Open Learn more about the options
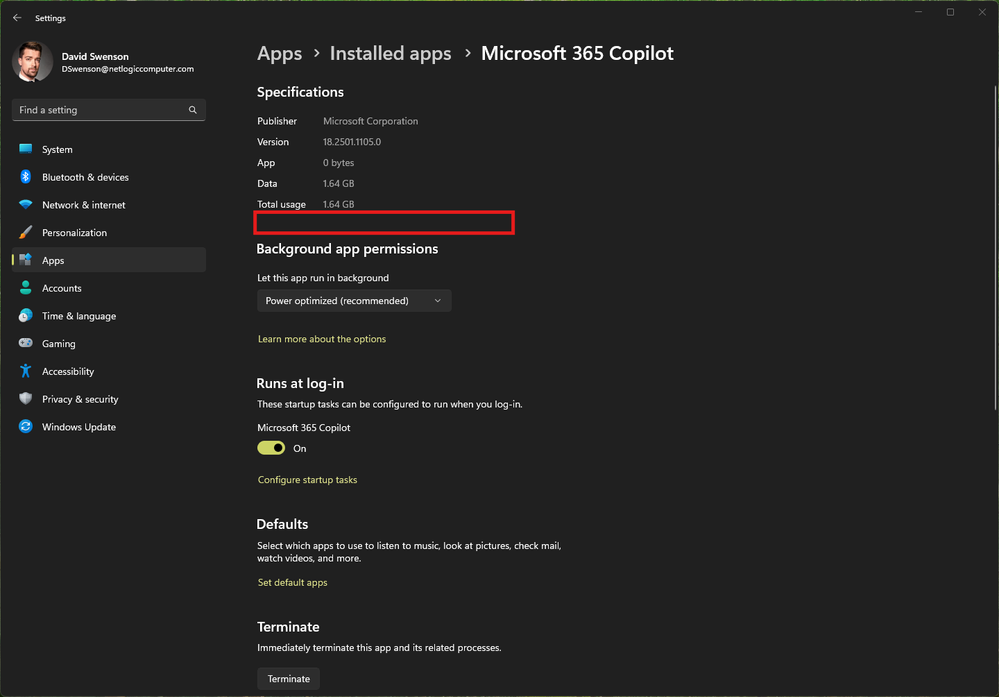The height and width of the screenshot is (697, 999). [x=322, y=339]
